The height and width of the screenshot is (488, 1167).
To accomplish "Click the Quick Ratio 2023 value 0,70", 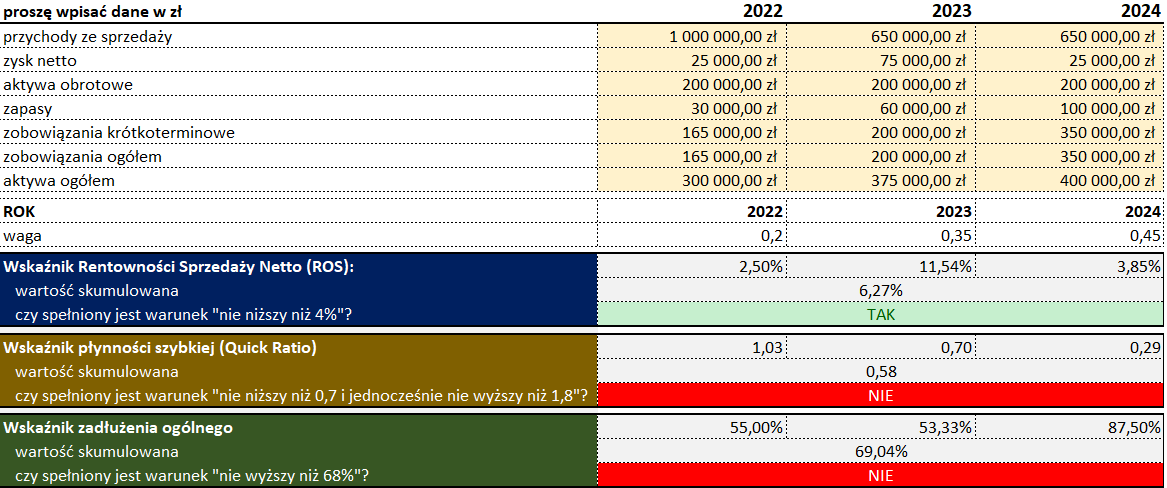I will coord(956,347).
